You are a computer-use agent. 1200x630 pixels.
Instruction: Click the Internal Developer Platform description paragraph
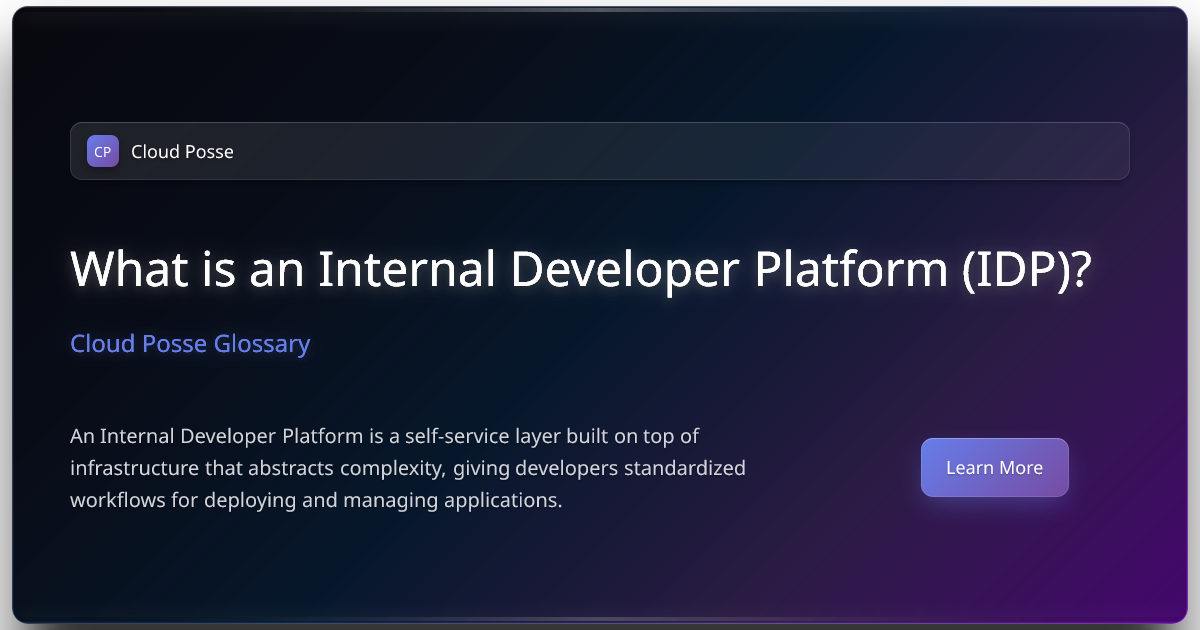point(408,468)
